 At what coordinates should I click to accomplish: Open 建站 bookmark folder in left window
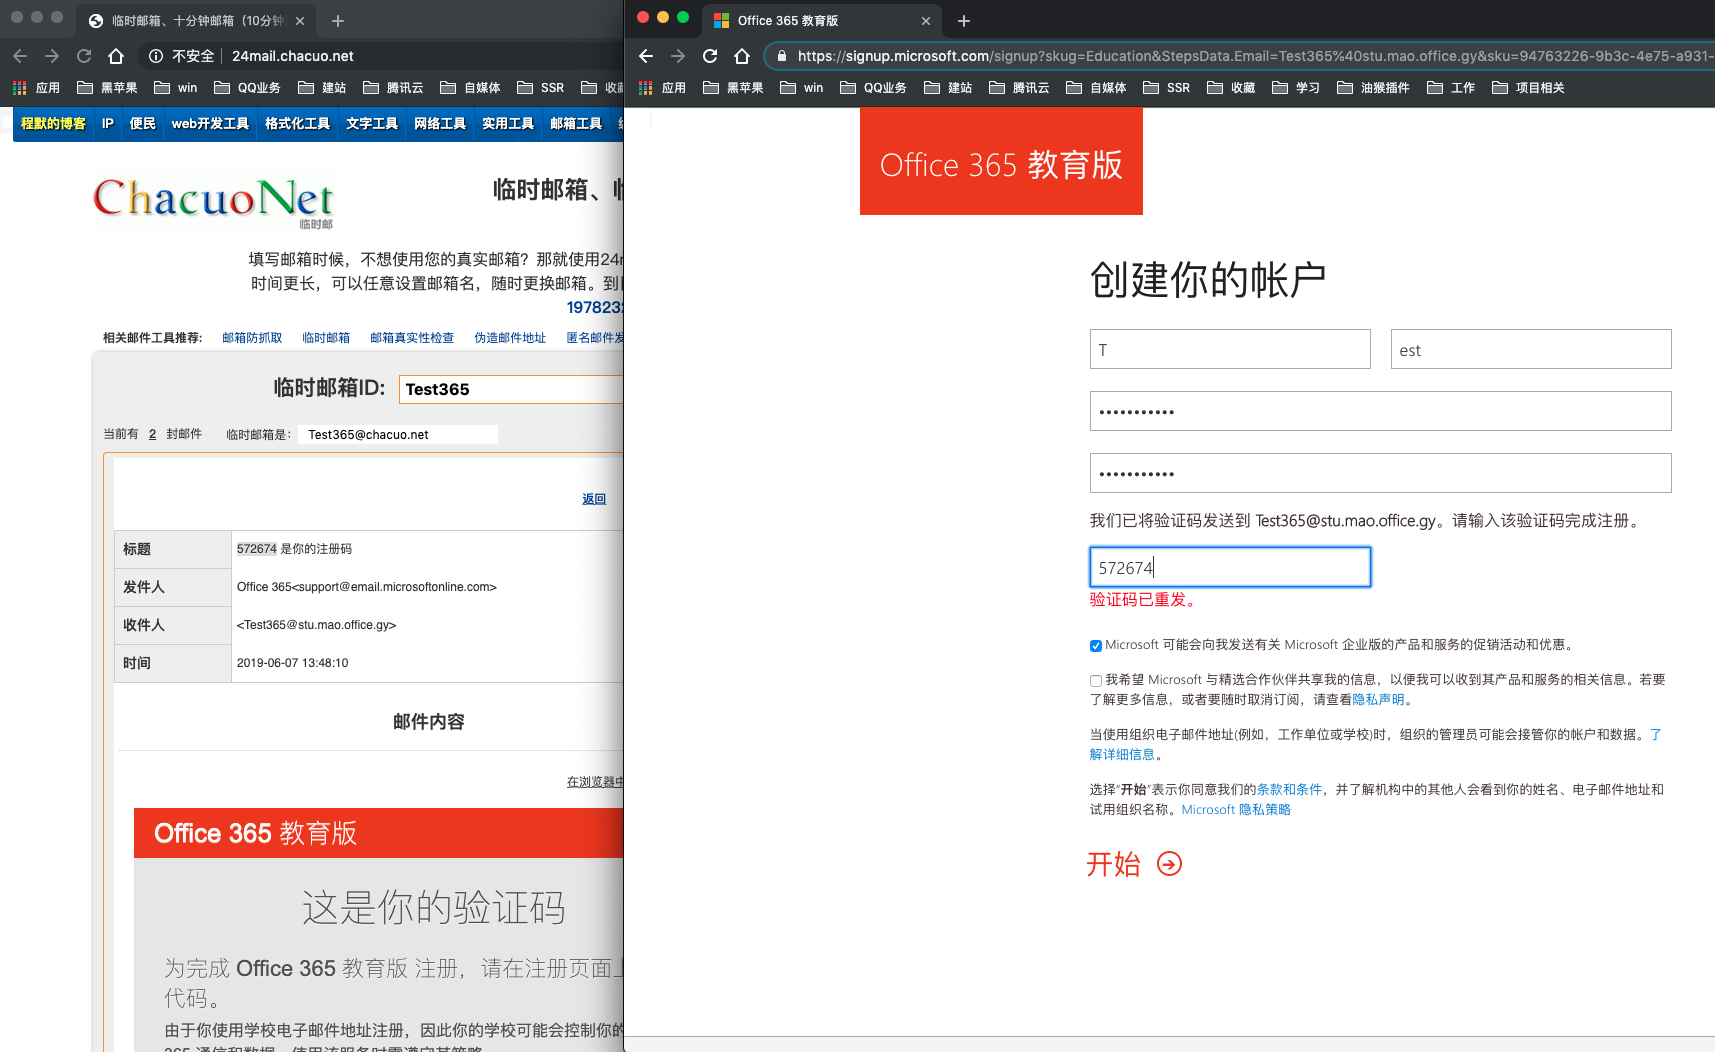tap(322, 88)
